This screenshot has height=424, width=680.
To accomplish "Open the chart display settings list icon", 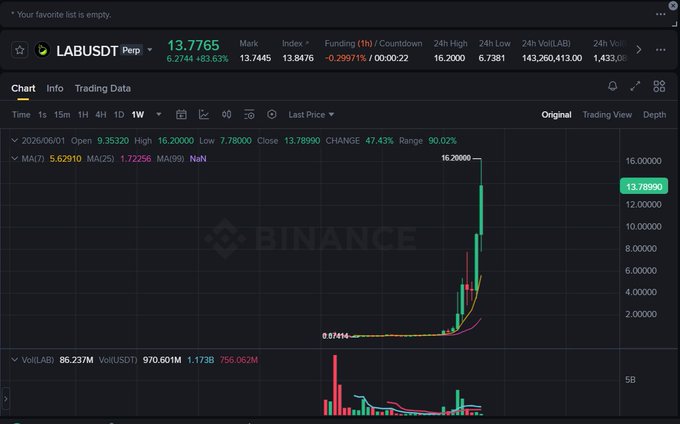I will [249, 114].
